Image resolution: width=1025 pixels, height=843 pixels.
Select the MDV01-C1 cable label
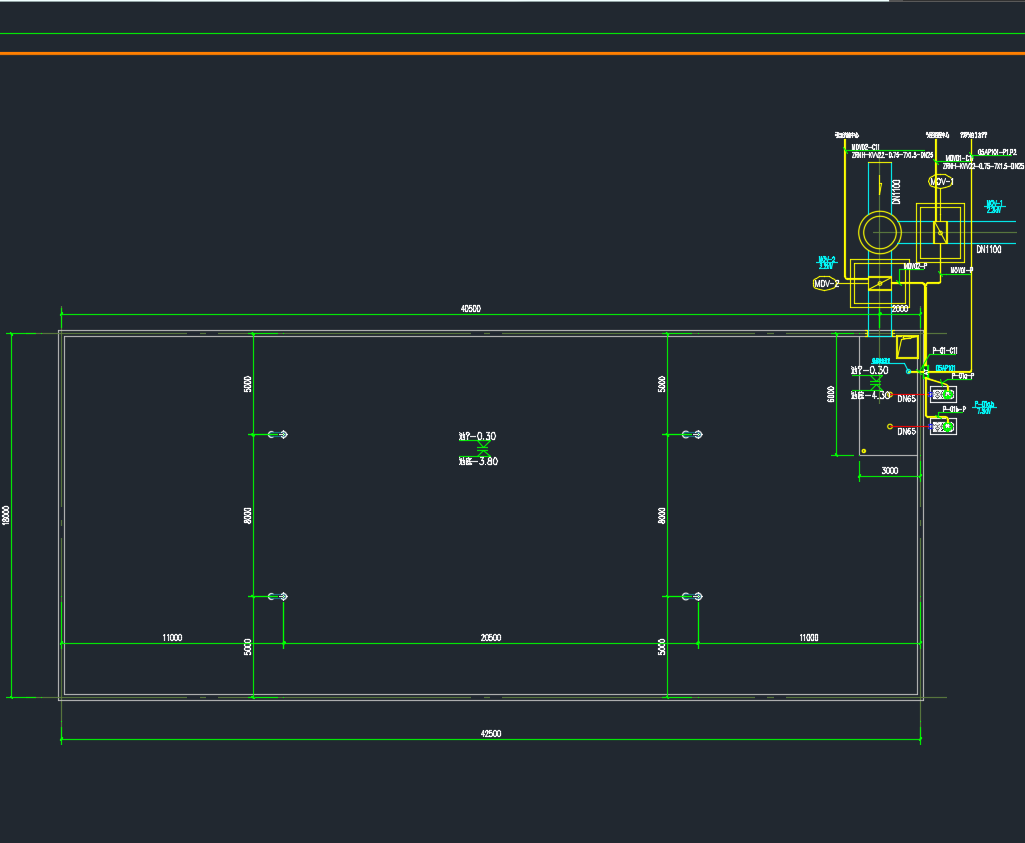[x=960, y=158]
